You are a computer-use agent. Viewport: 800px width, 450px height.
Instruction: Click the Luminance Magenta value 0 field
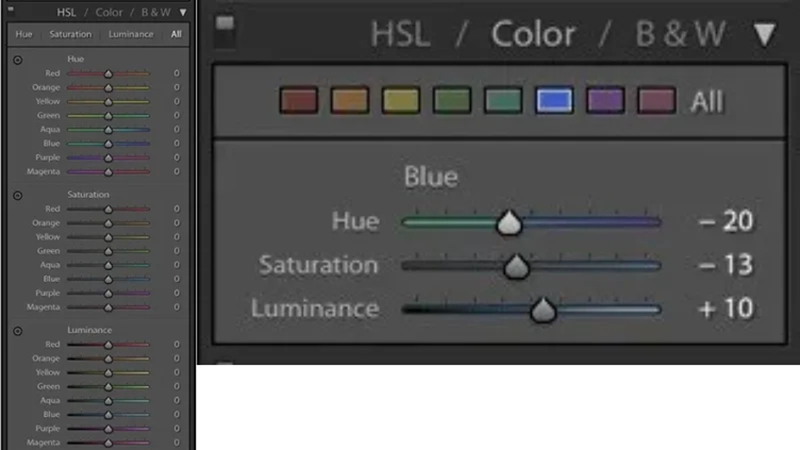(x=177, y=442)
